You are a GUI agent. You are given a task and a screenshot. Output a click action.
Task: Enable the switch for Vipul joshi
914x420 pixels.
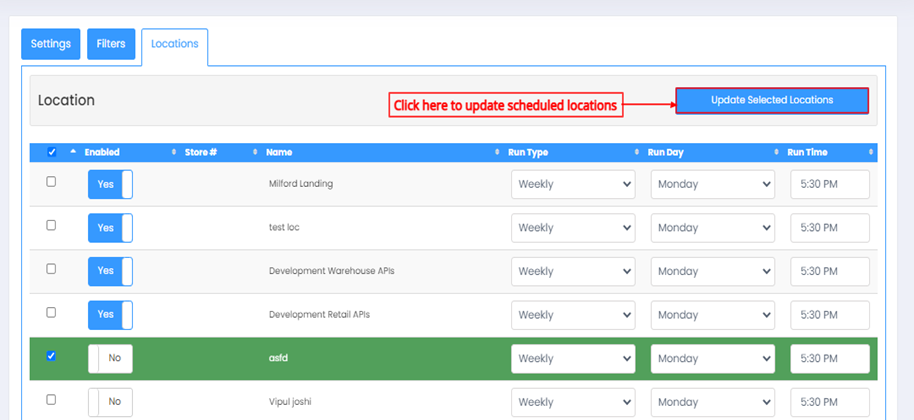coord(110,402)
